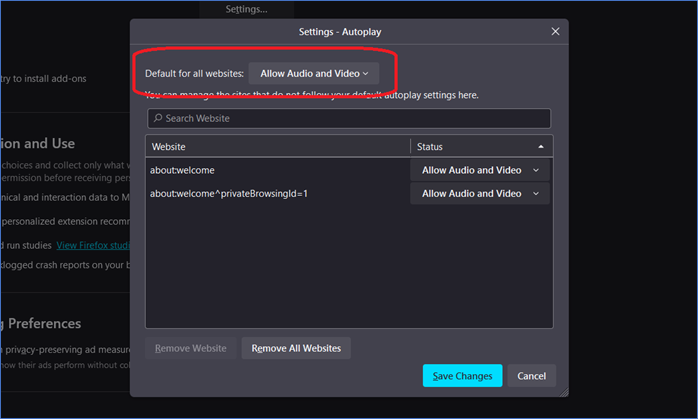Click the Remove Website button

click(x=189, y=349)
